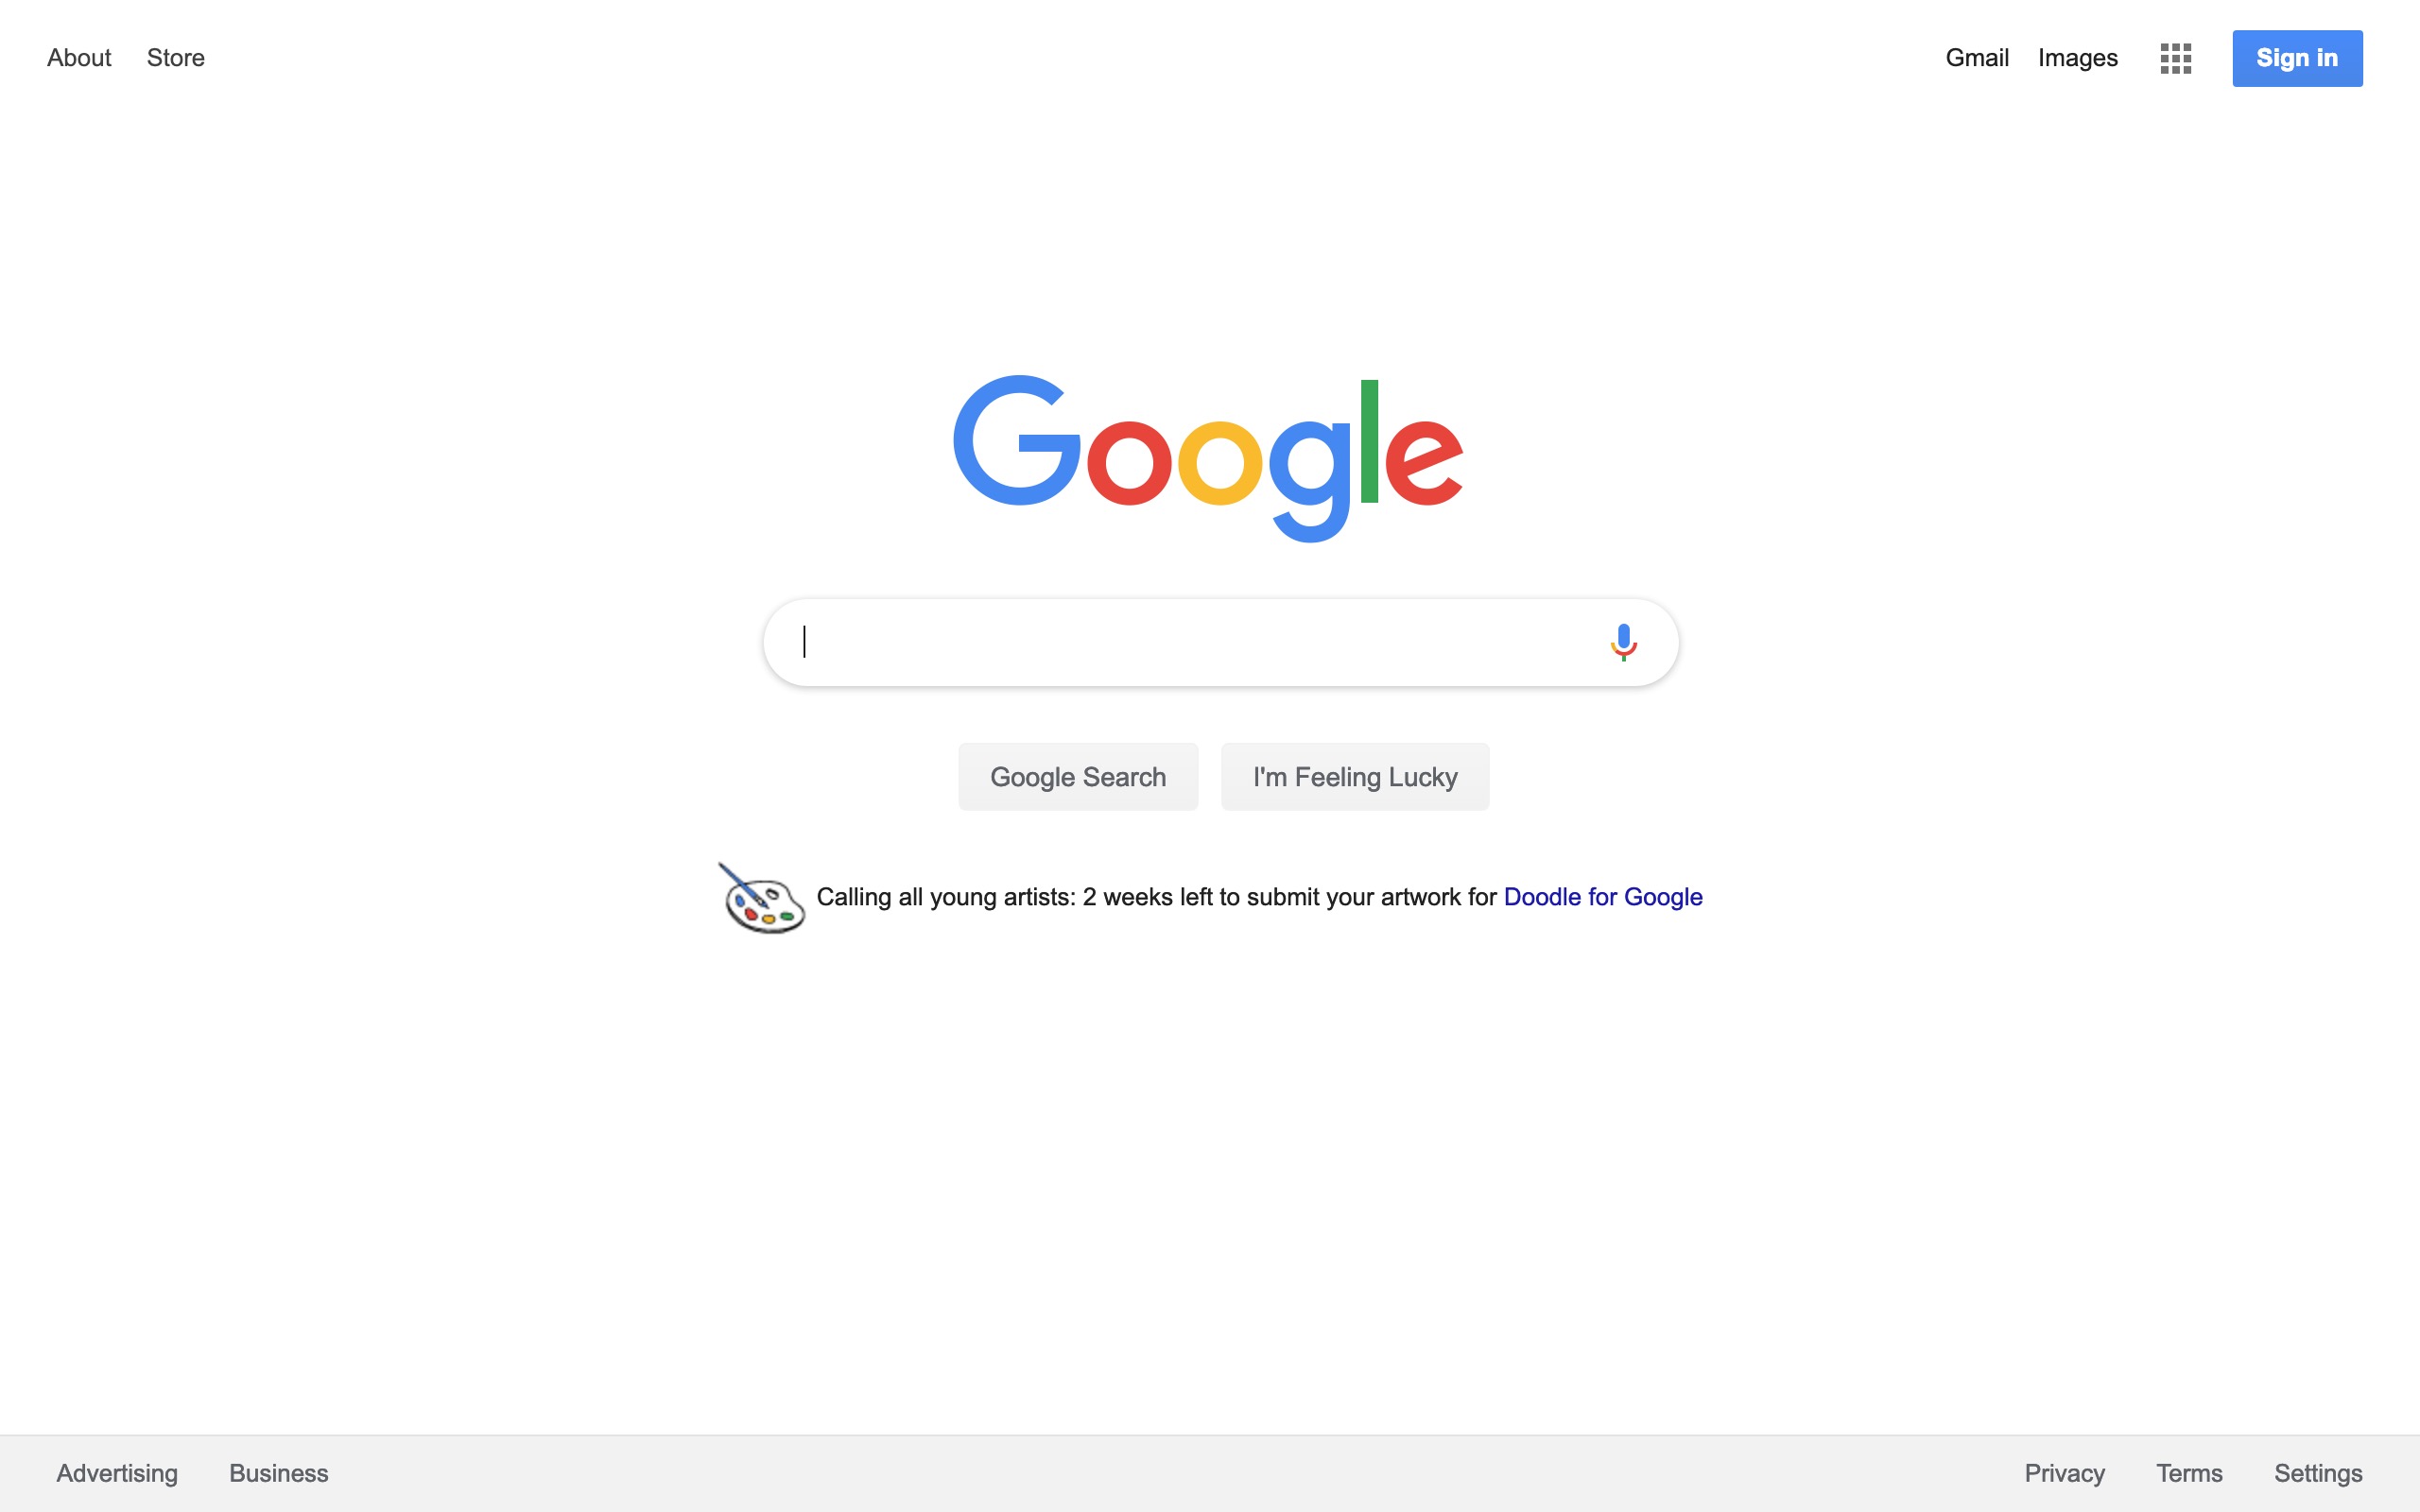Click the Advertising footer link
Image resolution: width=2420 pixels, height=1512 pixels.
116,1473
